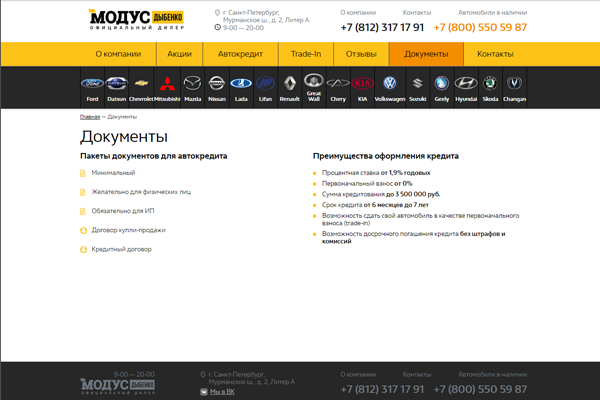Open the Минимальный document package
The height and width of the screenshot is (400, 600).
click(115, 173)
